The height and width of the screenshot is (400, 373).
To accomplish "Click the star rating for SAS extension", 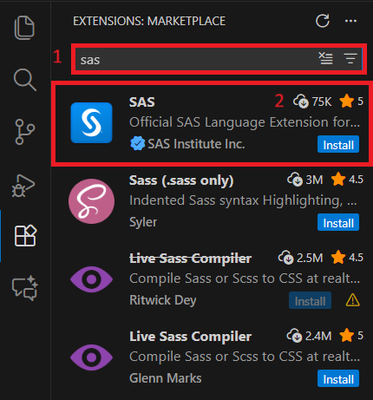I will tap(351, 101).
